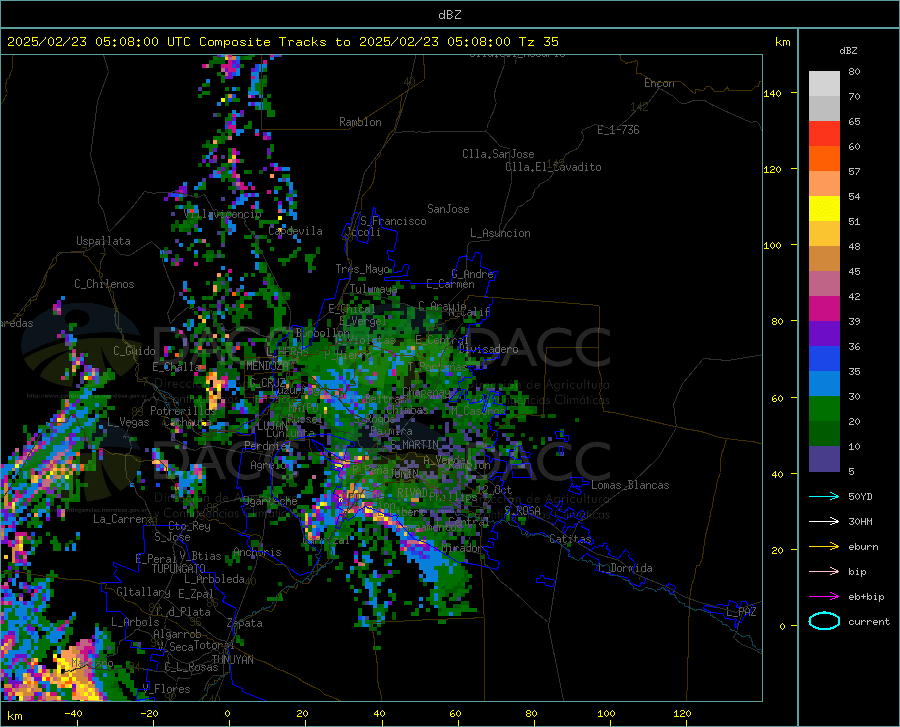Click the 'dBZ' heading above the color scale

(x=848, y=50)
